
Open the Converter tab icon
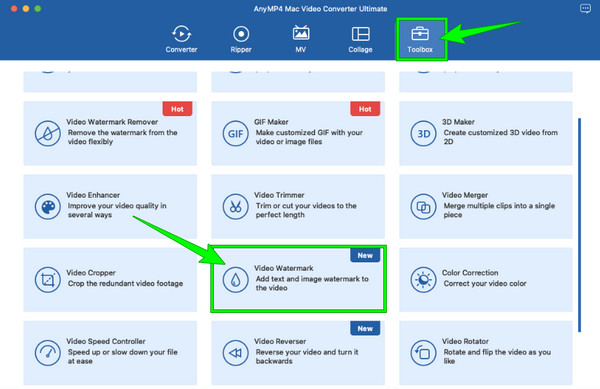click(x=181, y=34)
